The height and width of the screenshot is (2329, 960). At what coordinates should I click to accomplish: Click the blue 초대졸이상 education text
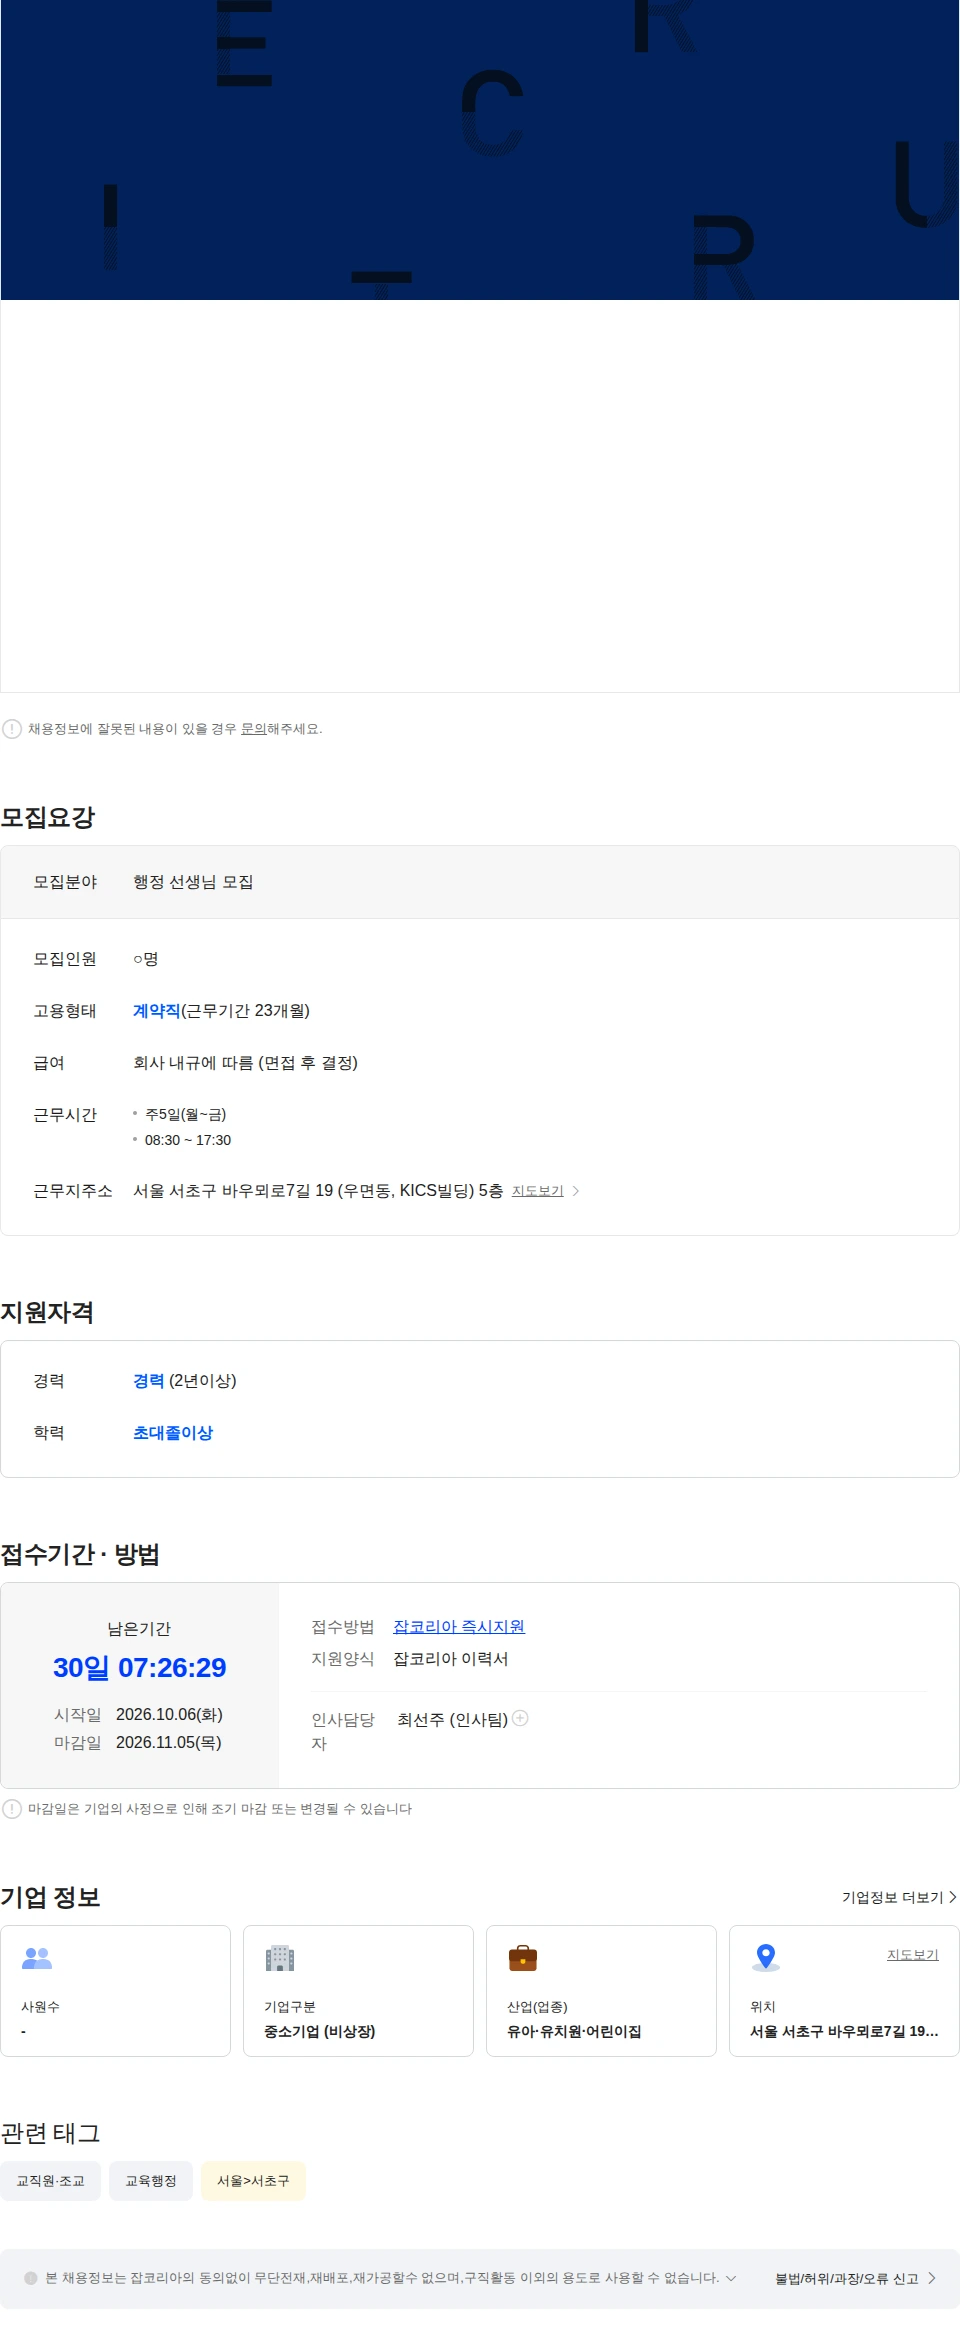click(173, 1433)
